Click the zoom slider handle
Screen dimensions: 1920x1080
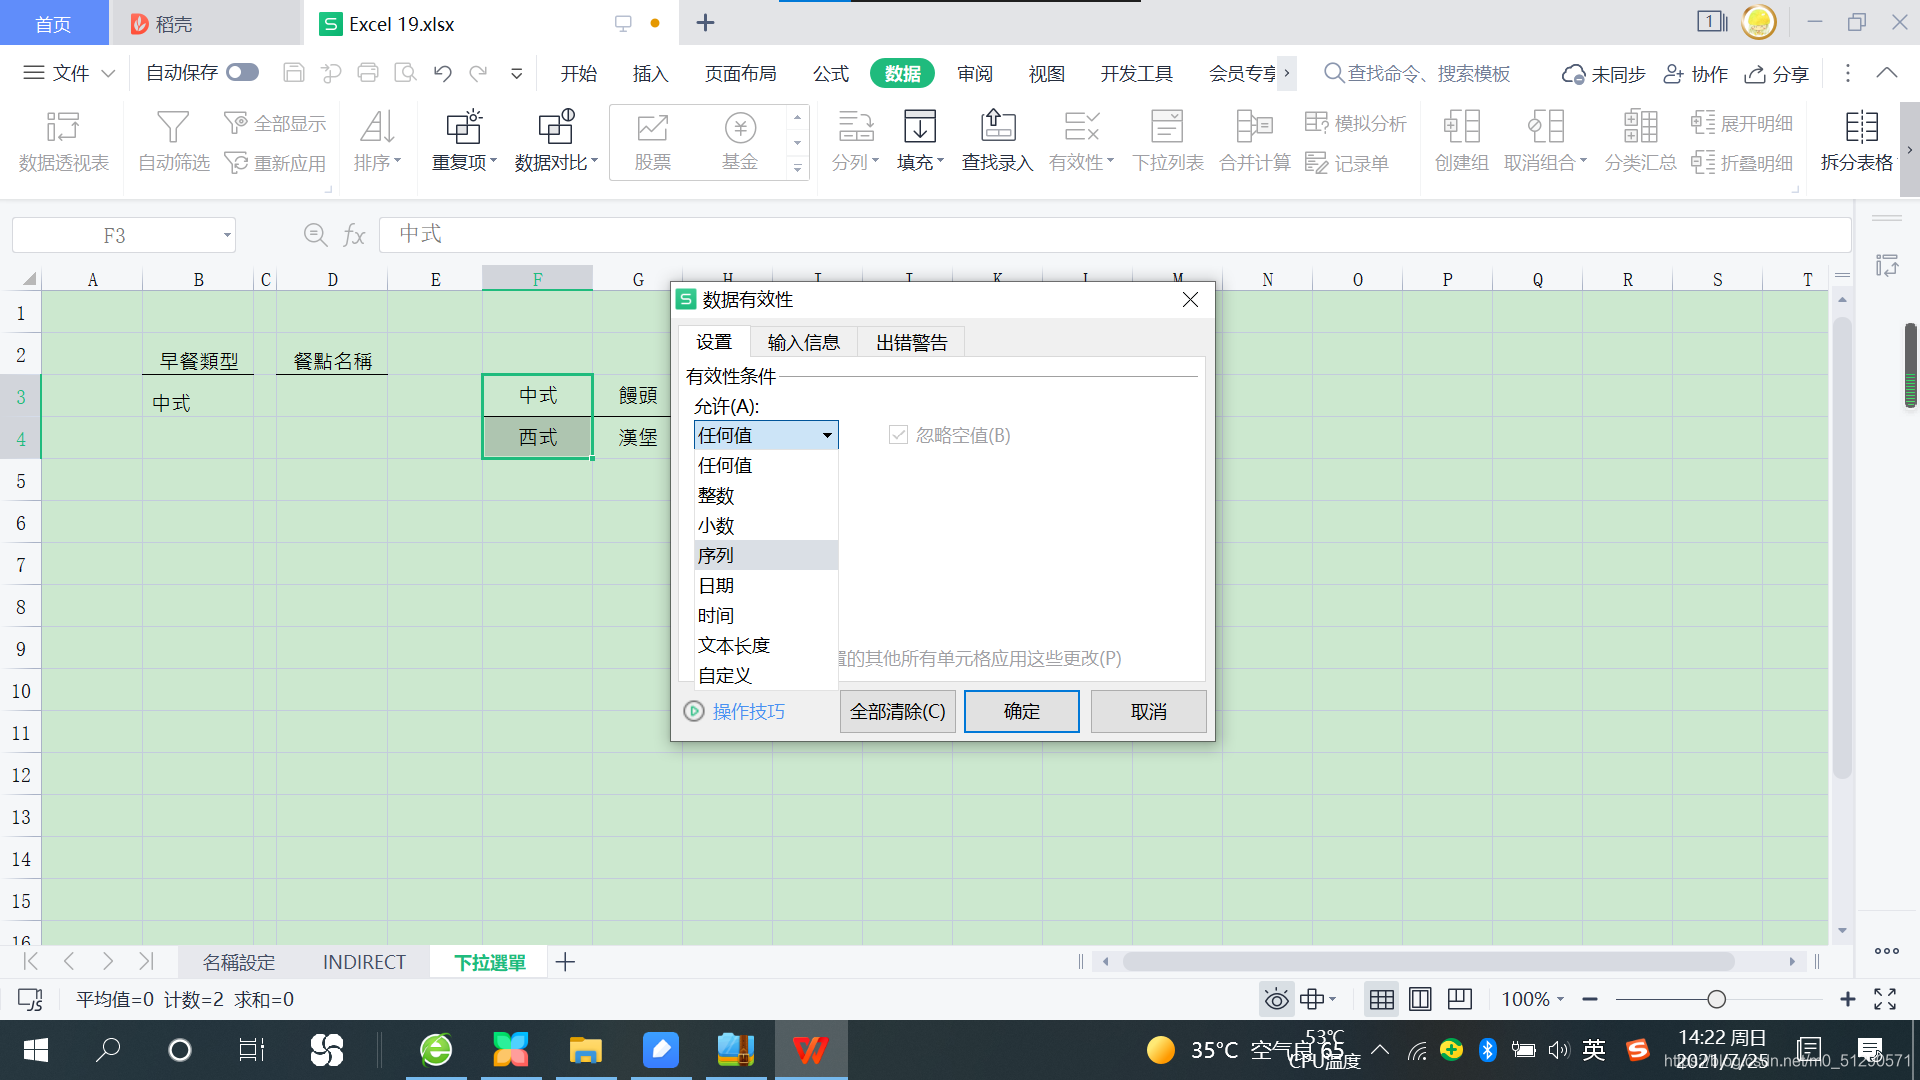pyautogui.click(x=1716, y=999)
